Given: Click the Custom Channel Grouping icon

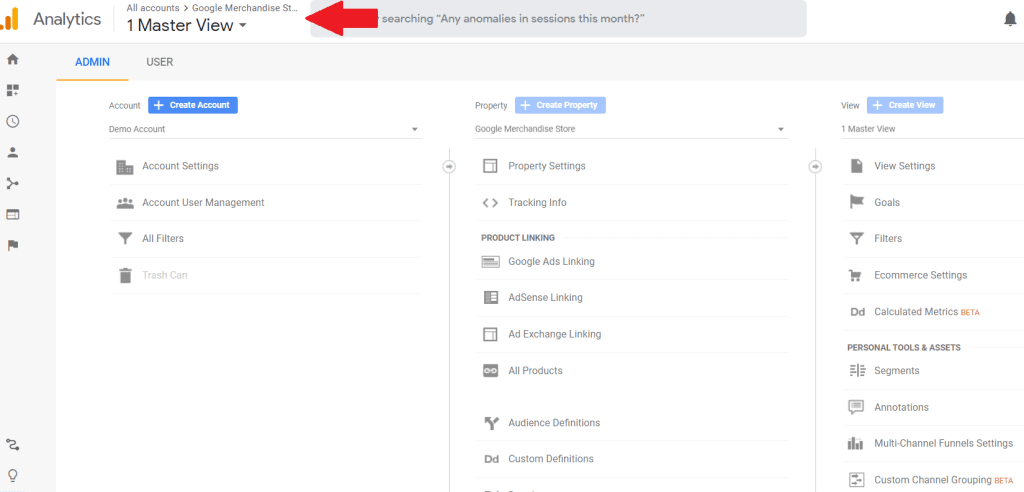Looking at the screenshot, I should pos(856,480).
